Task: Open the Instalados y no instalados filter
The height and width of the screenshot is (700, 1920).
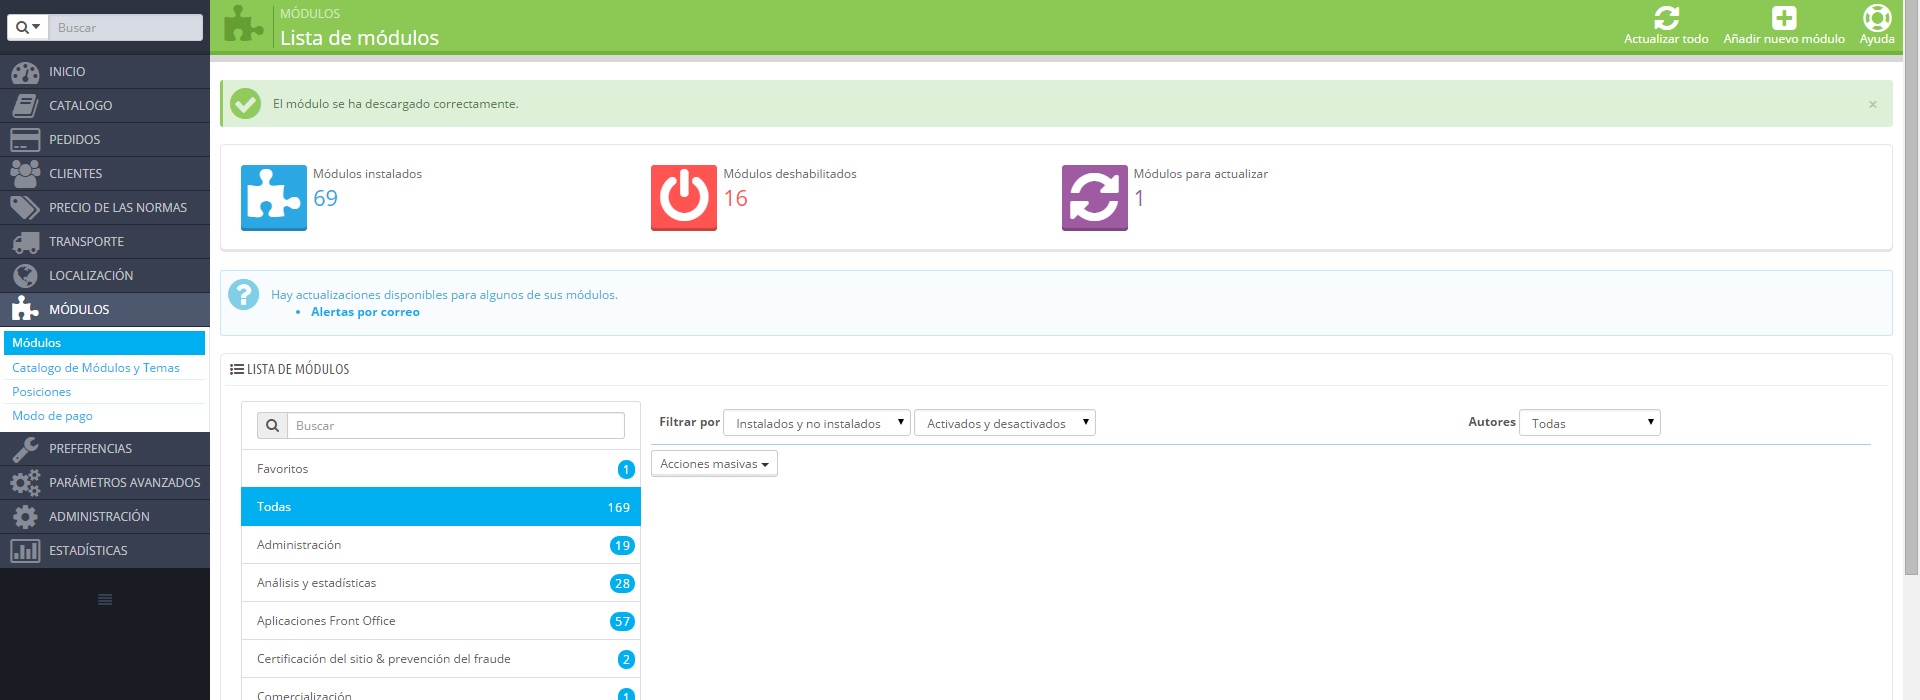Action: click(816, 423)
